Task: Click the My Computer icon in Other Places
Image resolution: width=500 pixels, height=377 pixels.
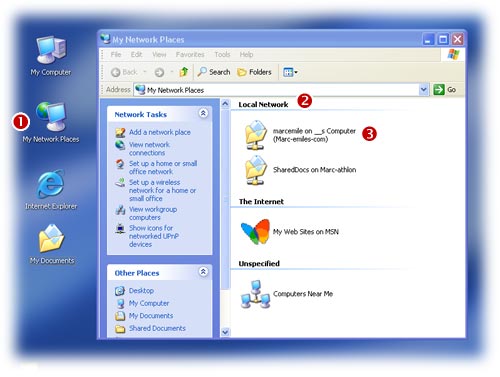Action: coord(120,303)
